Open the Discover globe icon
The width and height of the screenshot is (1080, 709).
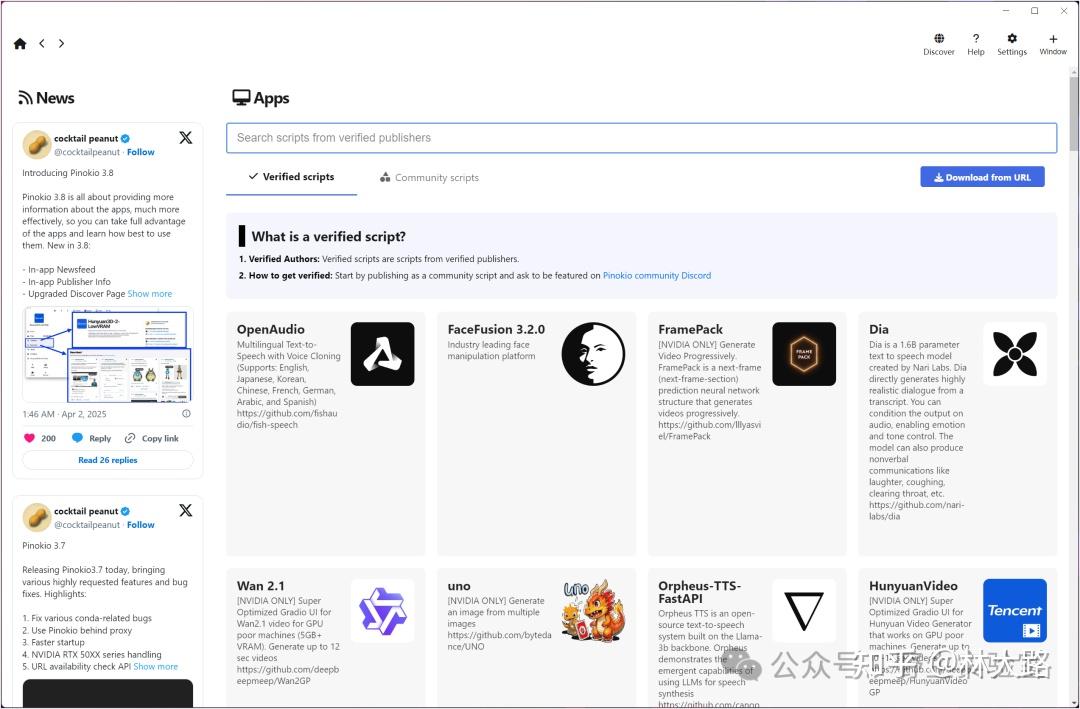coord(939,39)
